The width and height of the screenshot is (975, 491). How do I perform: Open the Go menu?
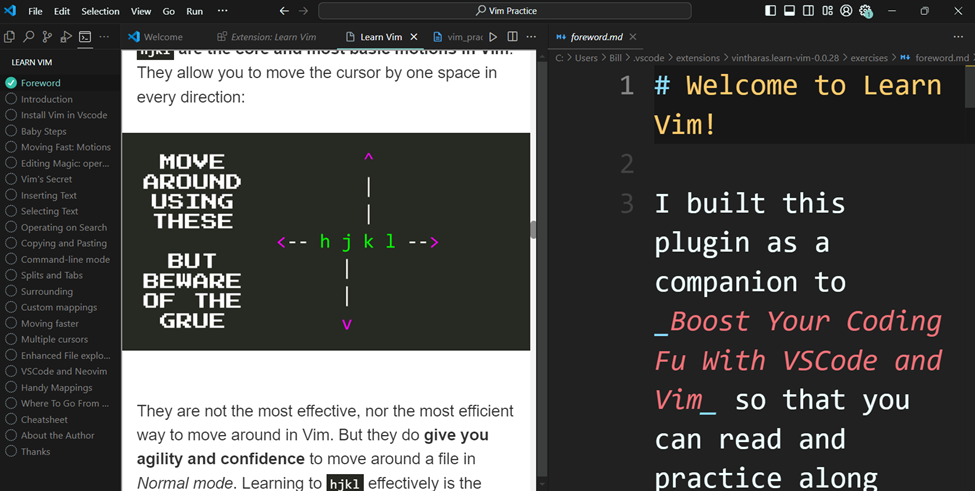[x=169, y=11]
